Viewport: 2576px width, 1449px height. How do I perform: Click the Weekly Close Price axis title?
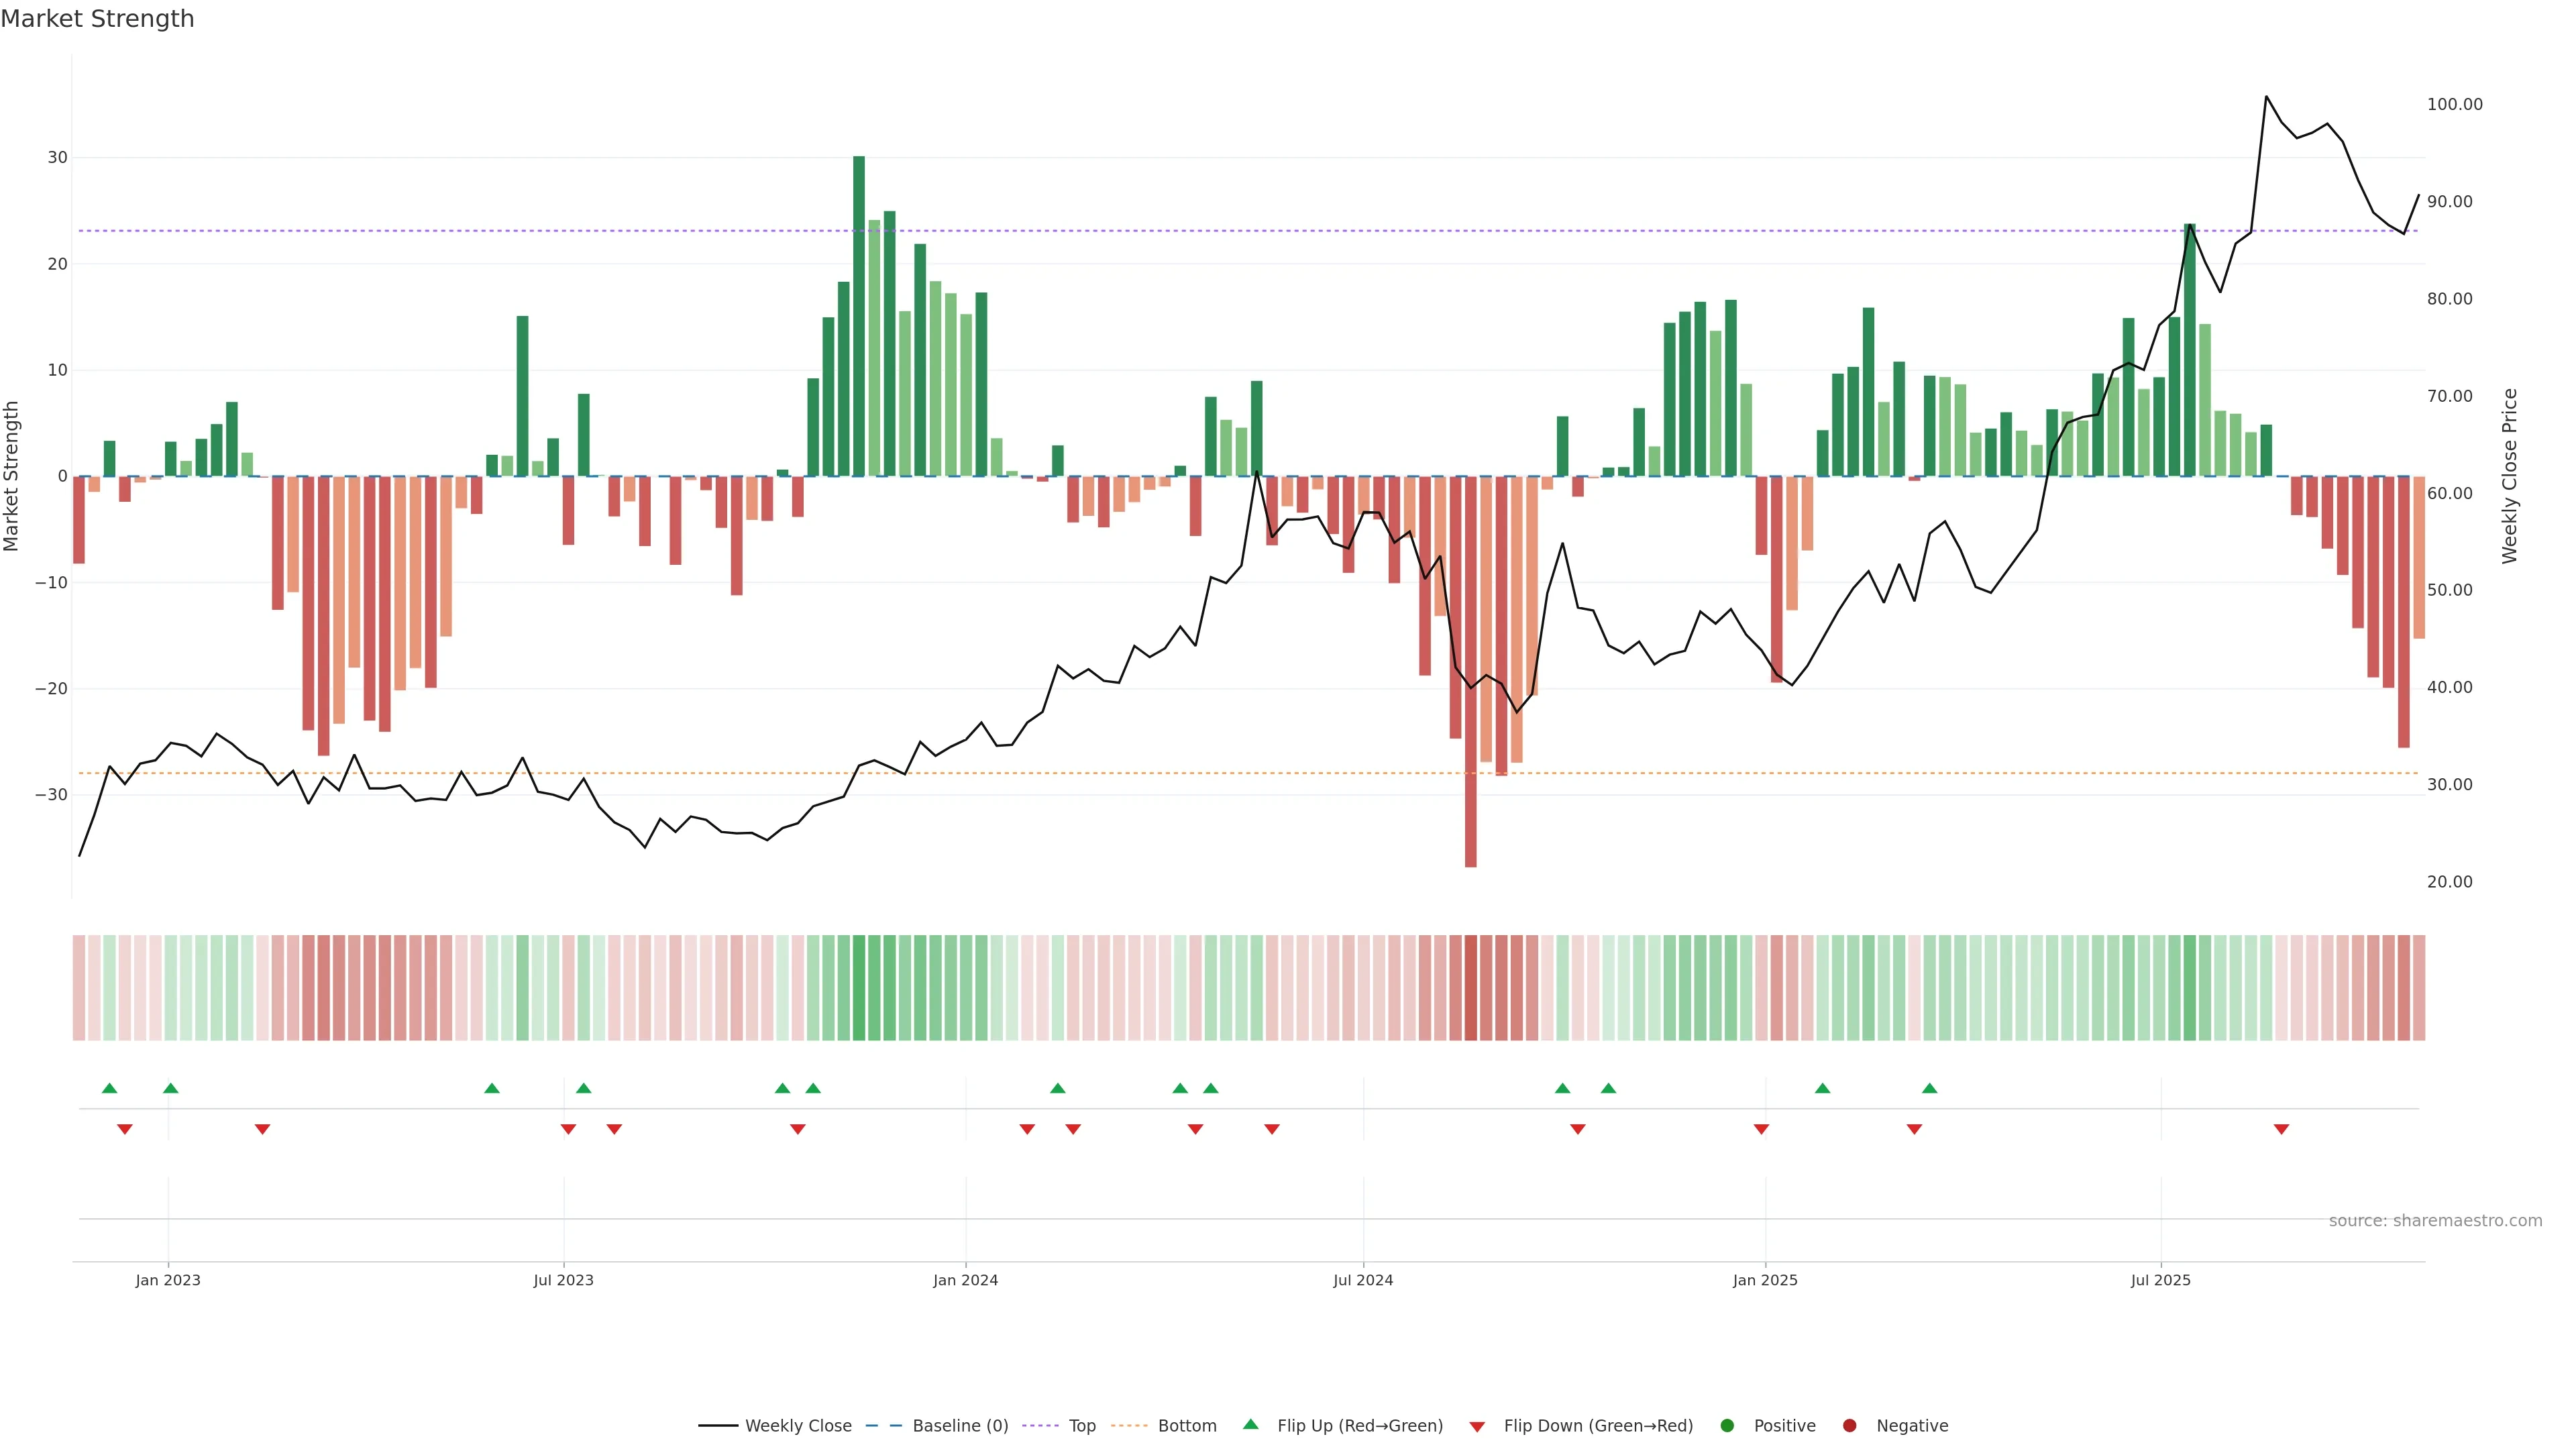[x=2509, y=476]
